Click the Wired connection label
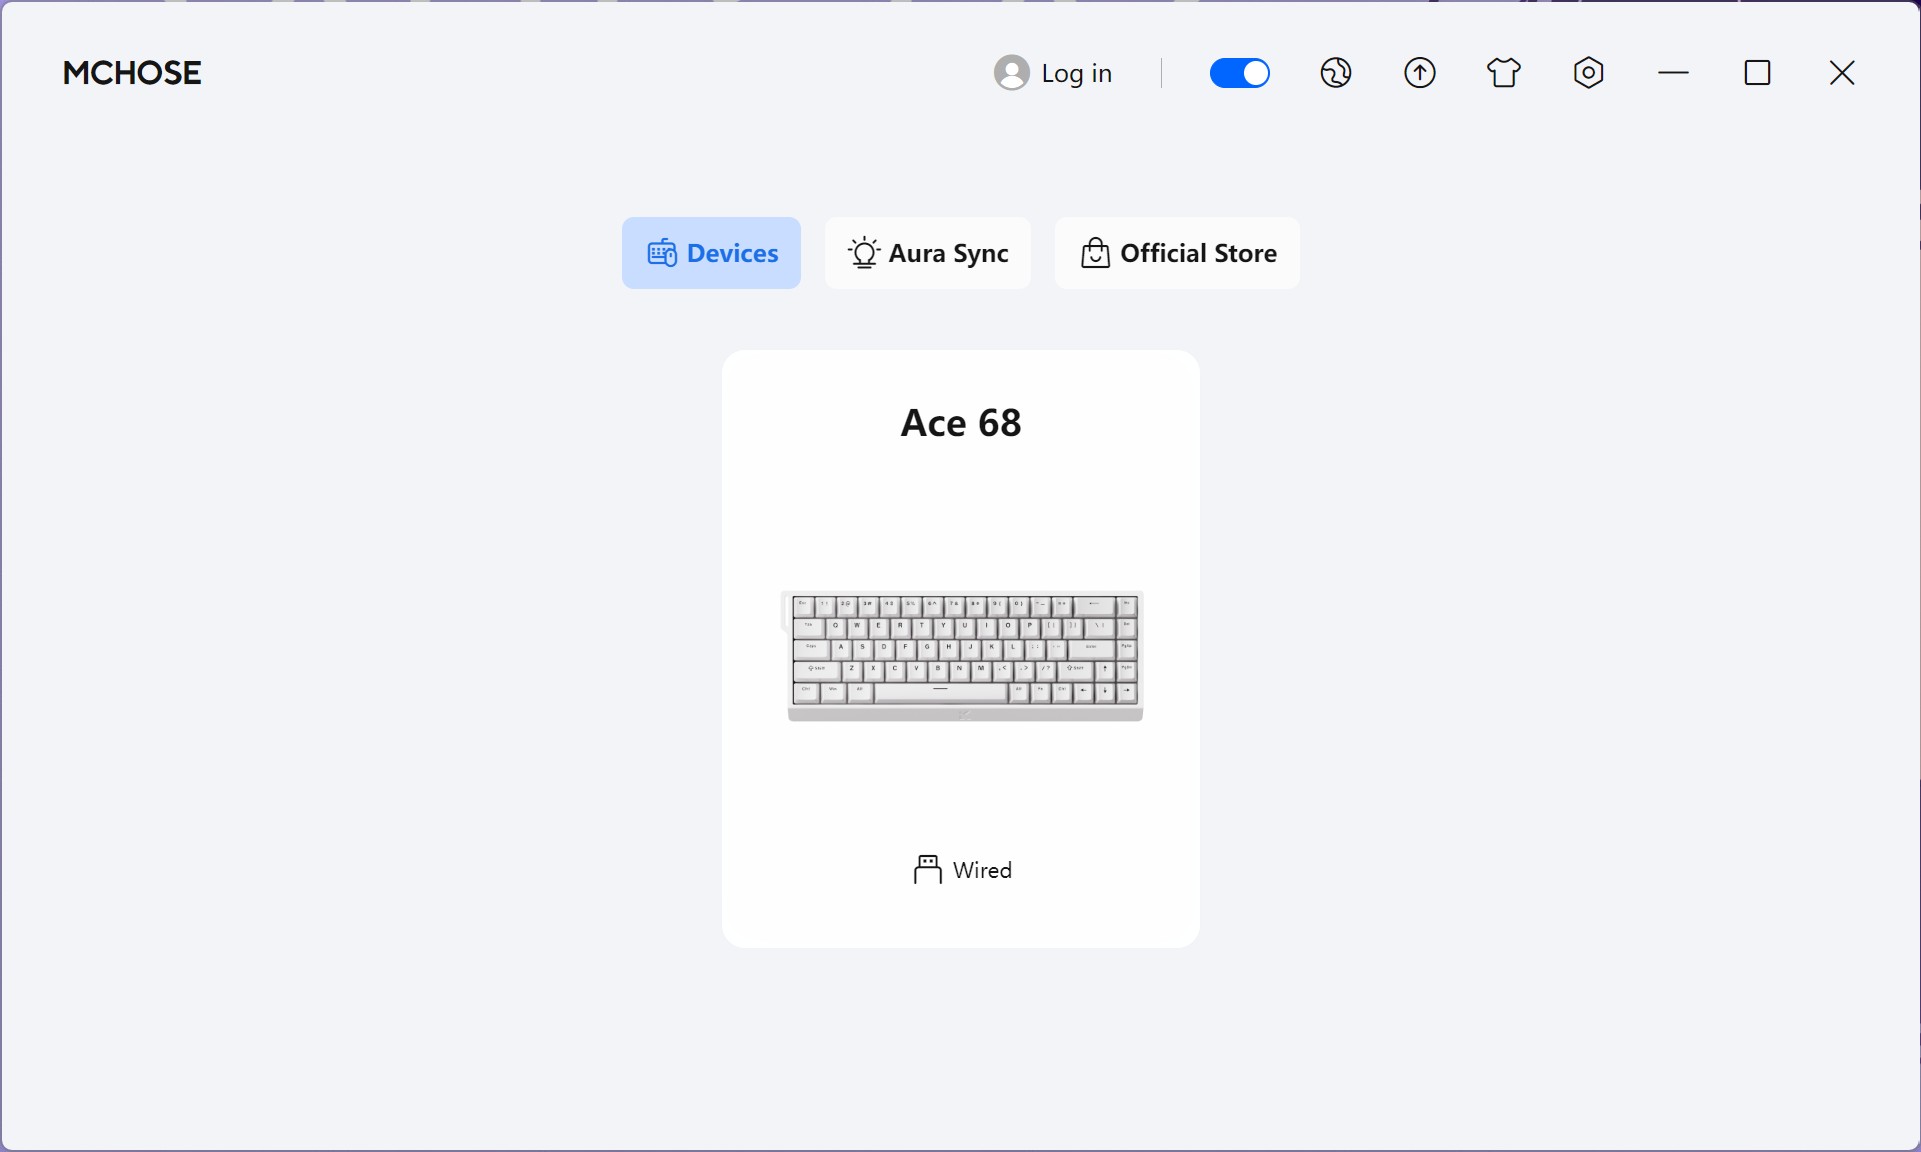The height and width of the screenshot is (1152, 1921). click(982, 870)
